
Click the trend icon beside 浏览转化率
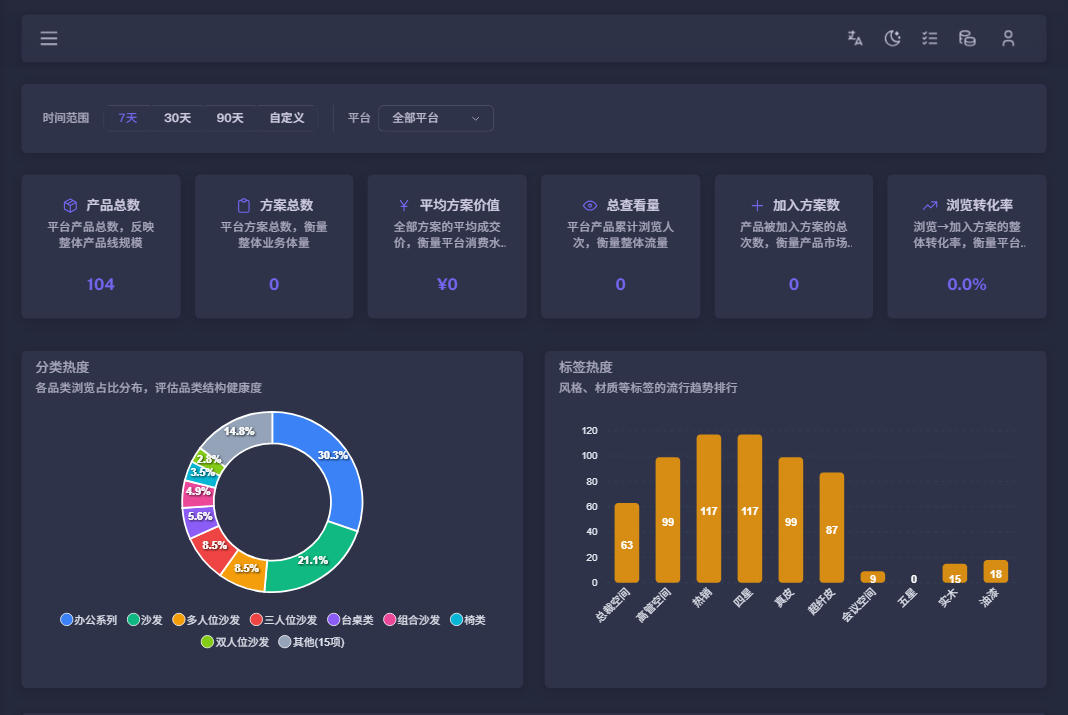[930, 205]
